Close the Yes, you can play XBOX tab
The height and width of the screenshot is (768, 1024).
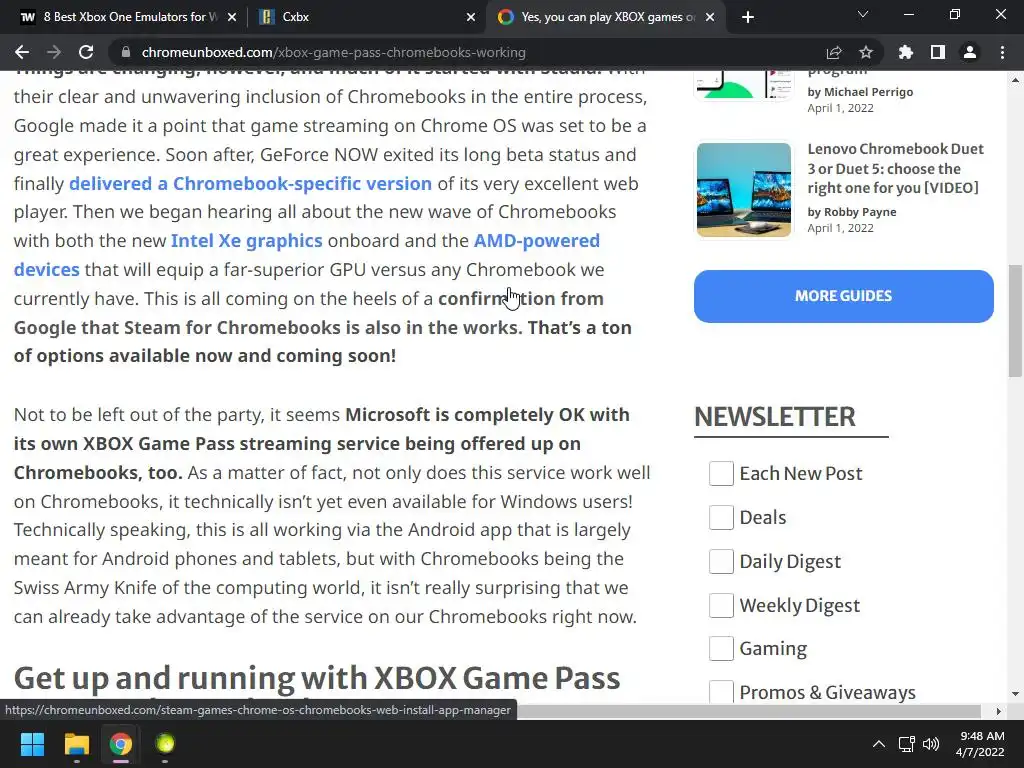pos(711,17)
